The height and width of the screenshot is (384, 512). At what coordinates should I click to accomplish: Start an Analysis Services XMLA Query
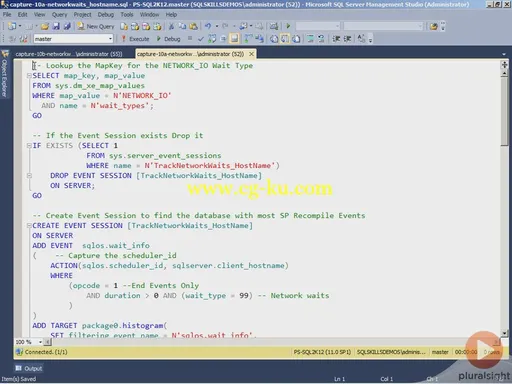pos(157,26)
